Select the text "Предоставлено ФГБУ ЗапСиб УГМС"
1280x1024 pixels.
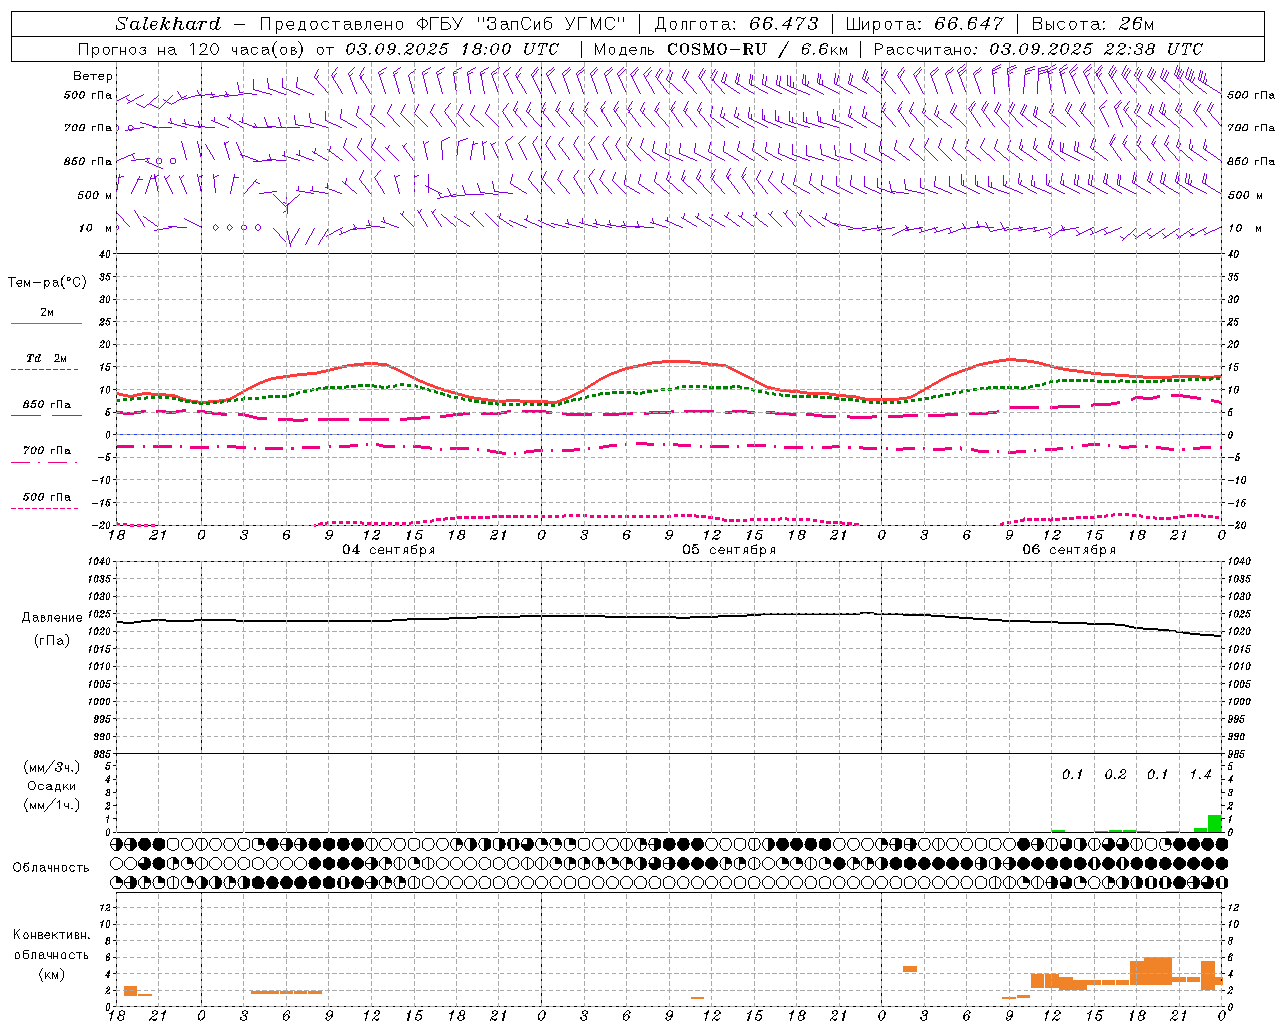(442, 24)
